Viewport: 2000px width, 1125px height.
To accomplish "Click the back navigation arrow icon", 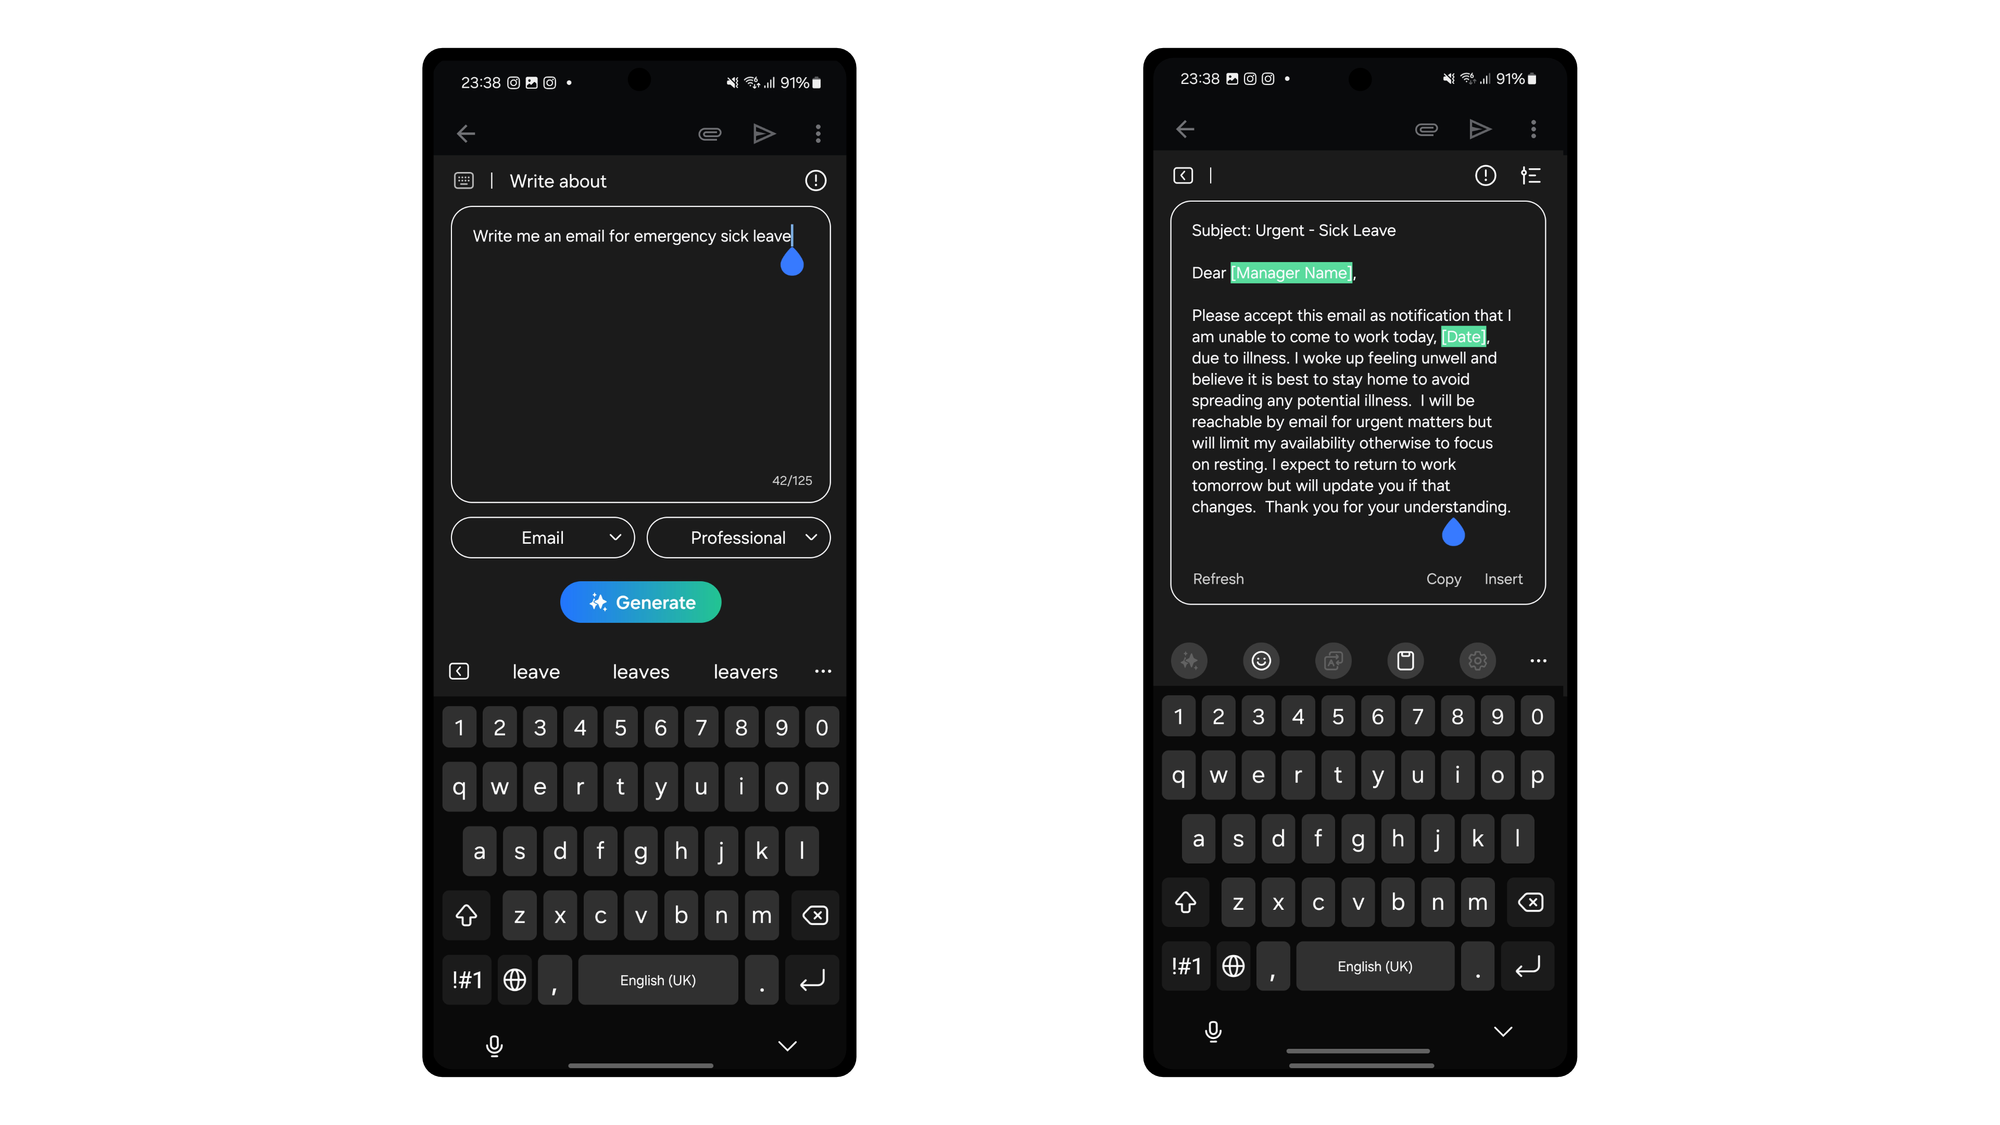I will pyautogui.click(x=467, y=133).
